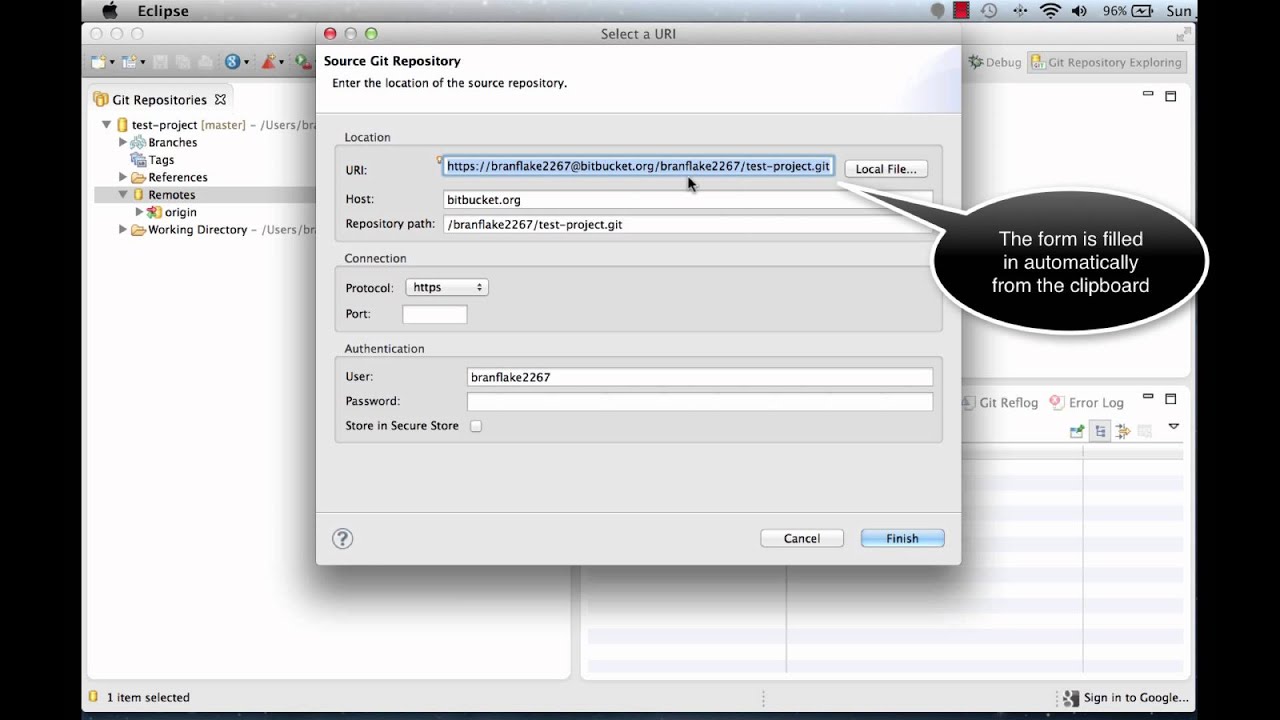The height and width of the screenshot is (720, 1280).
Task: Click the Tags node icon
Action: click(138, 160)
